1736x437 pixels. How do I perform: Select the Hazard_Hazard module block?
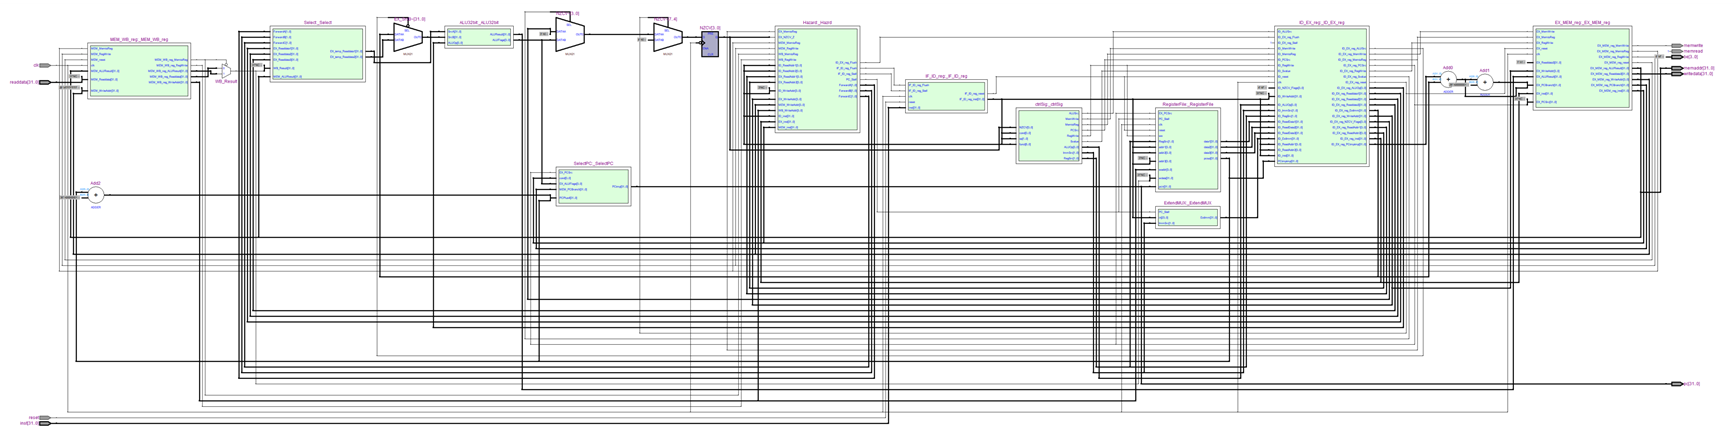817,79
